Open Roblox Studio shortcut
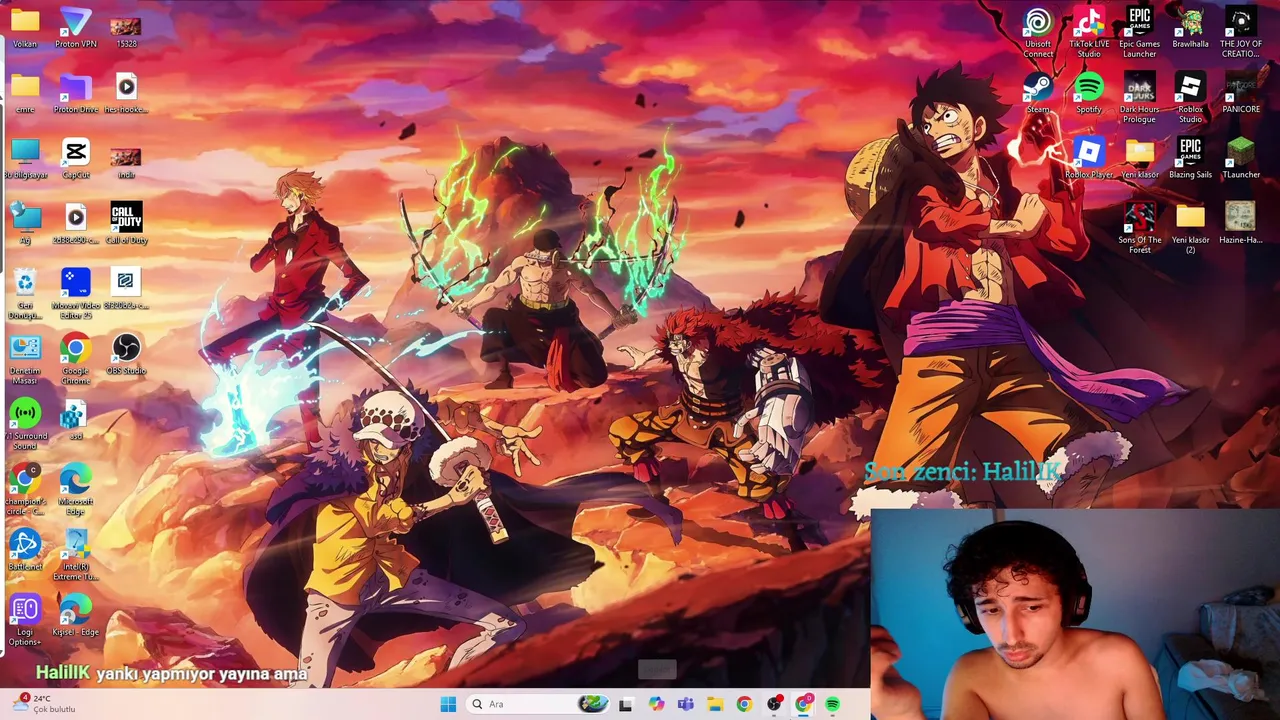The image size is (1280, 720). pos(1190,98)
